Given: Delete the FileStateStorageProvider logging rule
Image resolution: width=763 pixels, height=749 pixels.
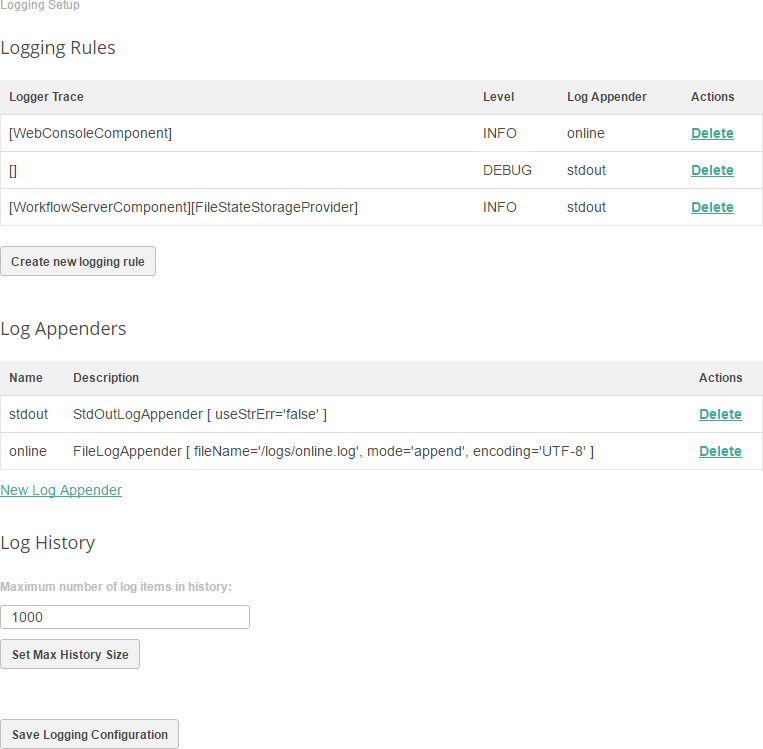Looking at the screenshot, I should (x=712, y=207).
